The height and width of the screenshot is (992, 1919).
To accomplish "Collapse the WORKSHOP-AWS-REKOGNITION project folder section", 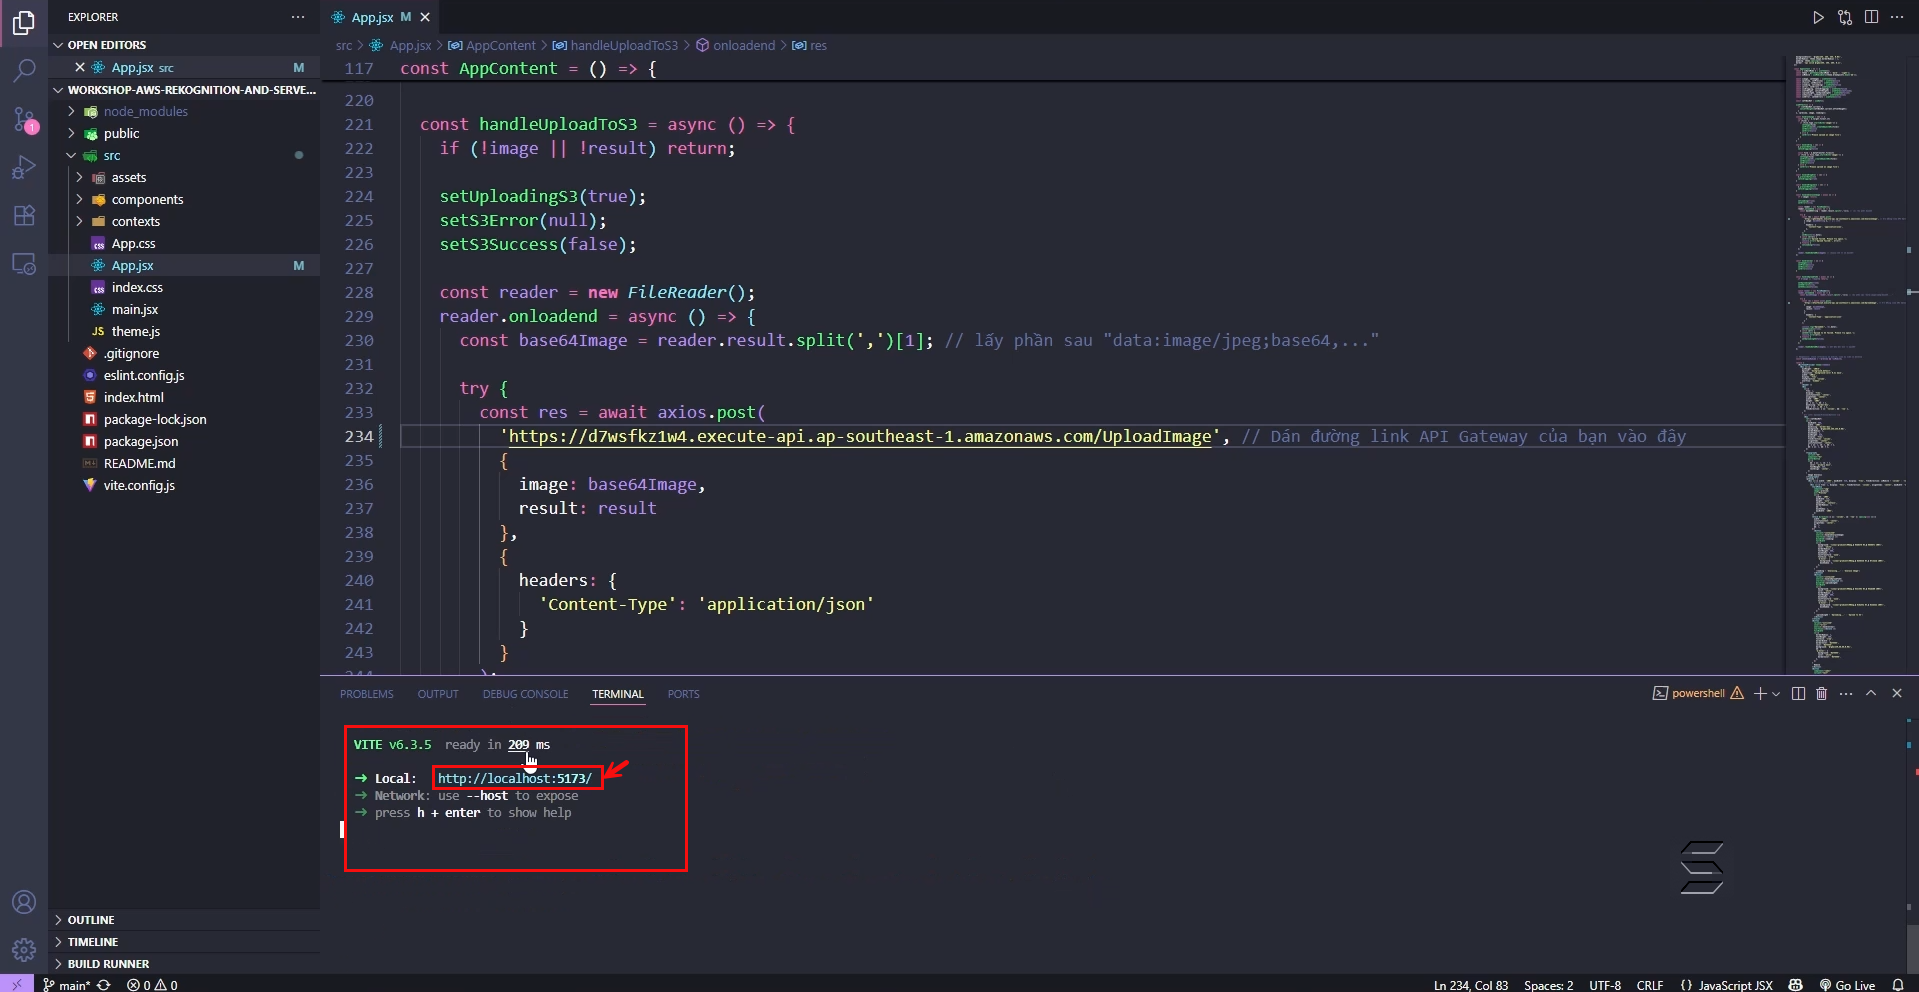I will pos(184,90).
